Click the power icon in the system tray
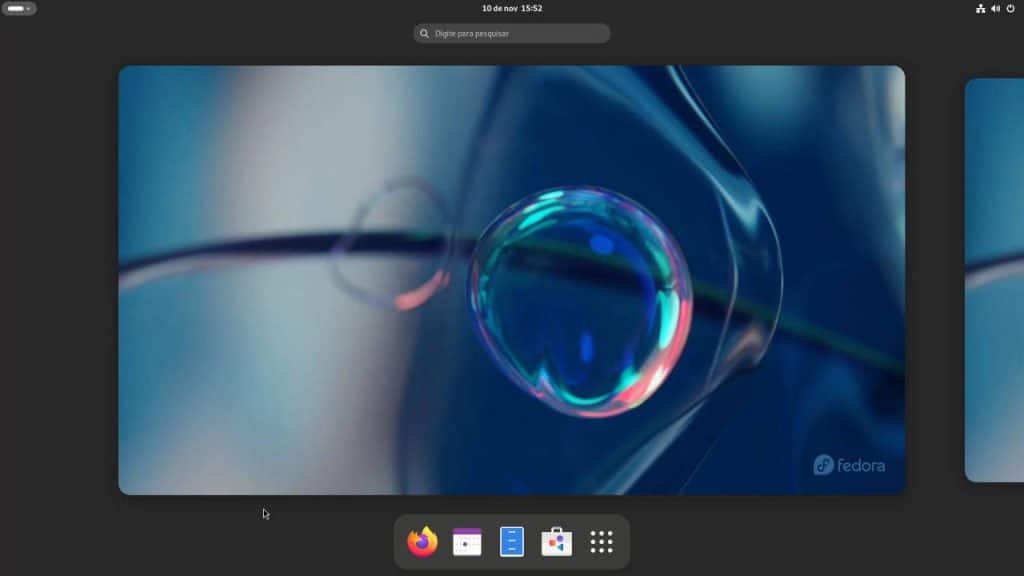This screenshot has width=1024, height=576. (1008, 8)
